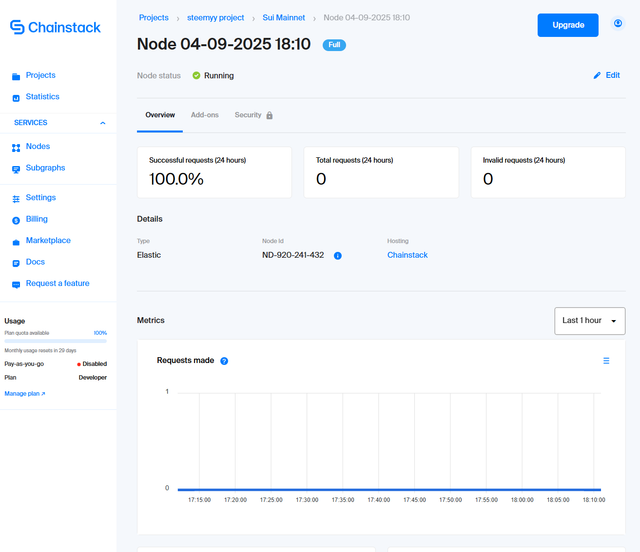Click the Requests made chart heading
The image size is (640, 552).
[185, 361]
